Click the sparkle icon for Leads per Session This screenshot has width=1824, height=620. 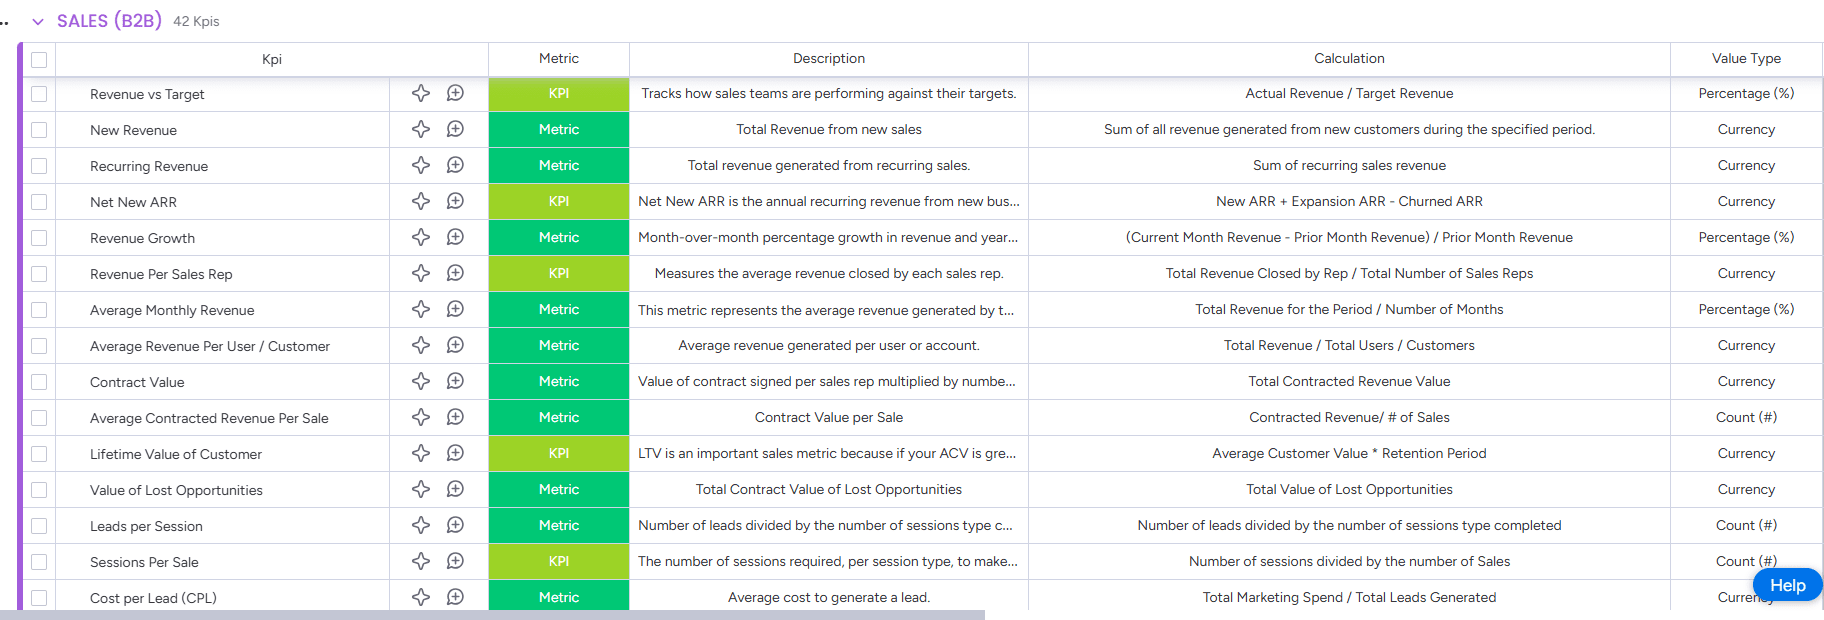421,525
